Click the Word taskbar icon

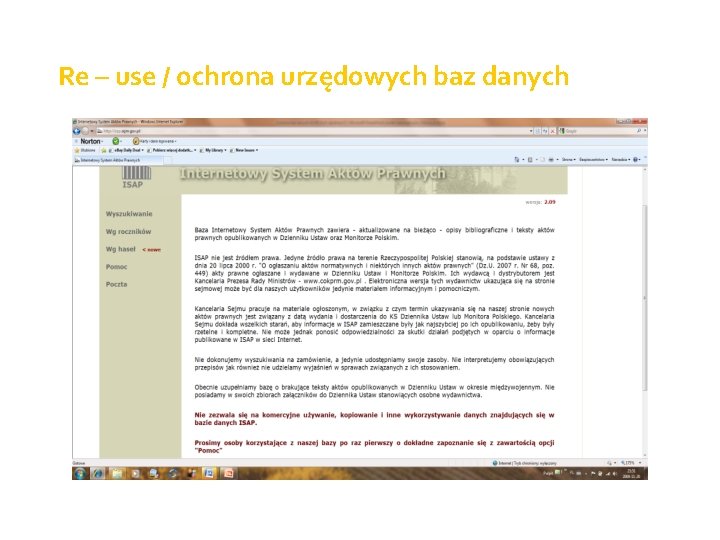pyautogui.click(x=209, y=473)
